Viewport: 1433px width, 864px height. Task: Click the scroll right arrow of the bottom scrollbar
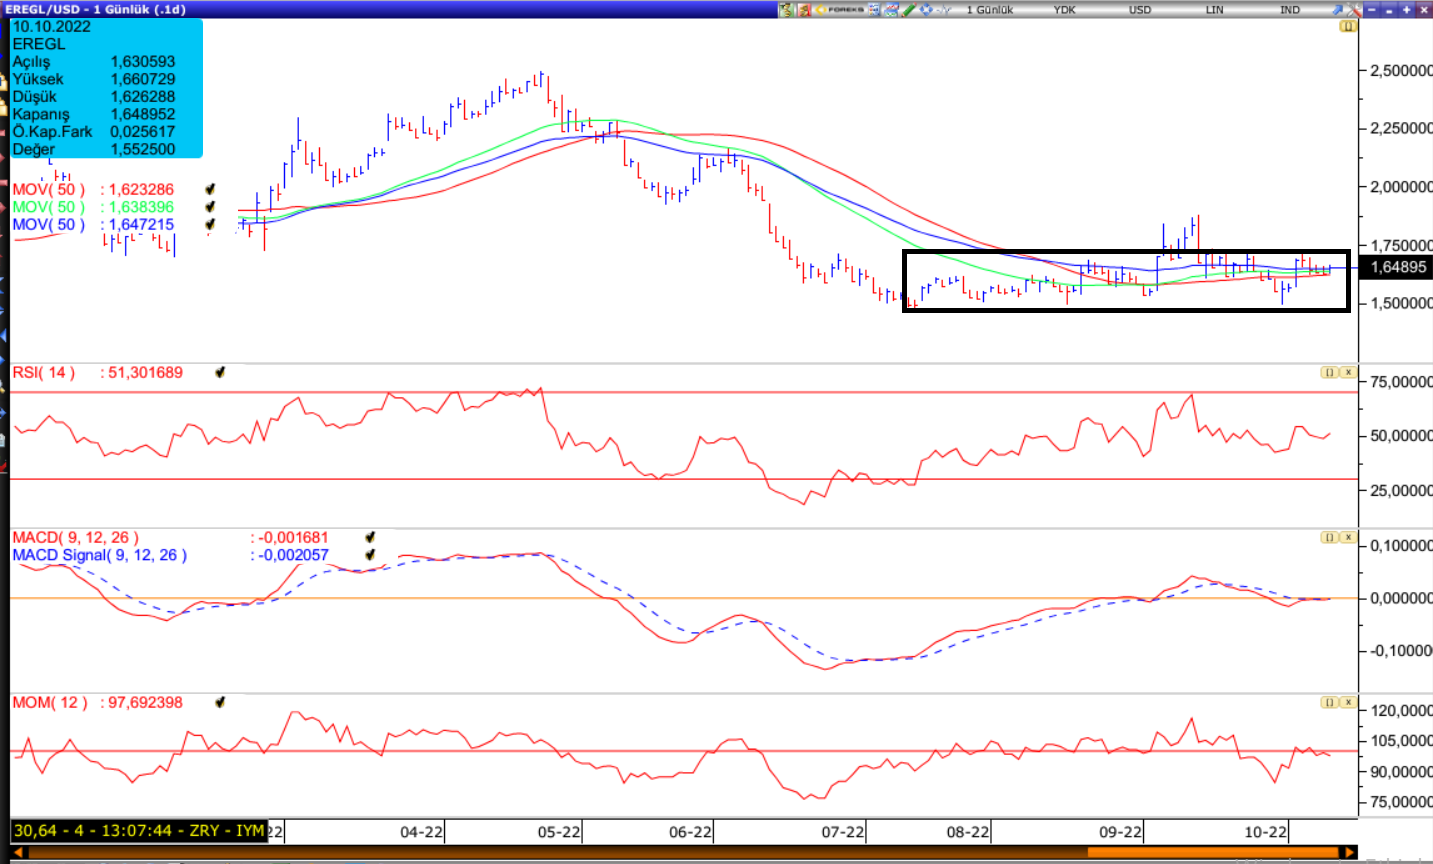click(x=1350, y=853)
